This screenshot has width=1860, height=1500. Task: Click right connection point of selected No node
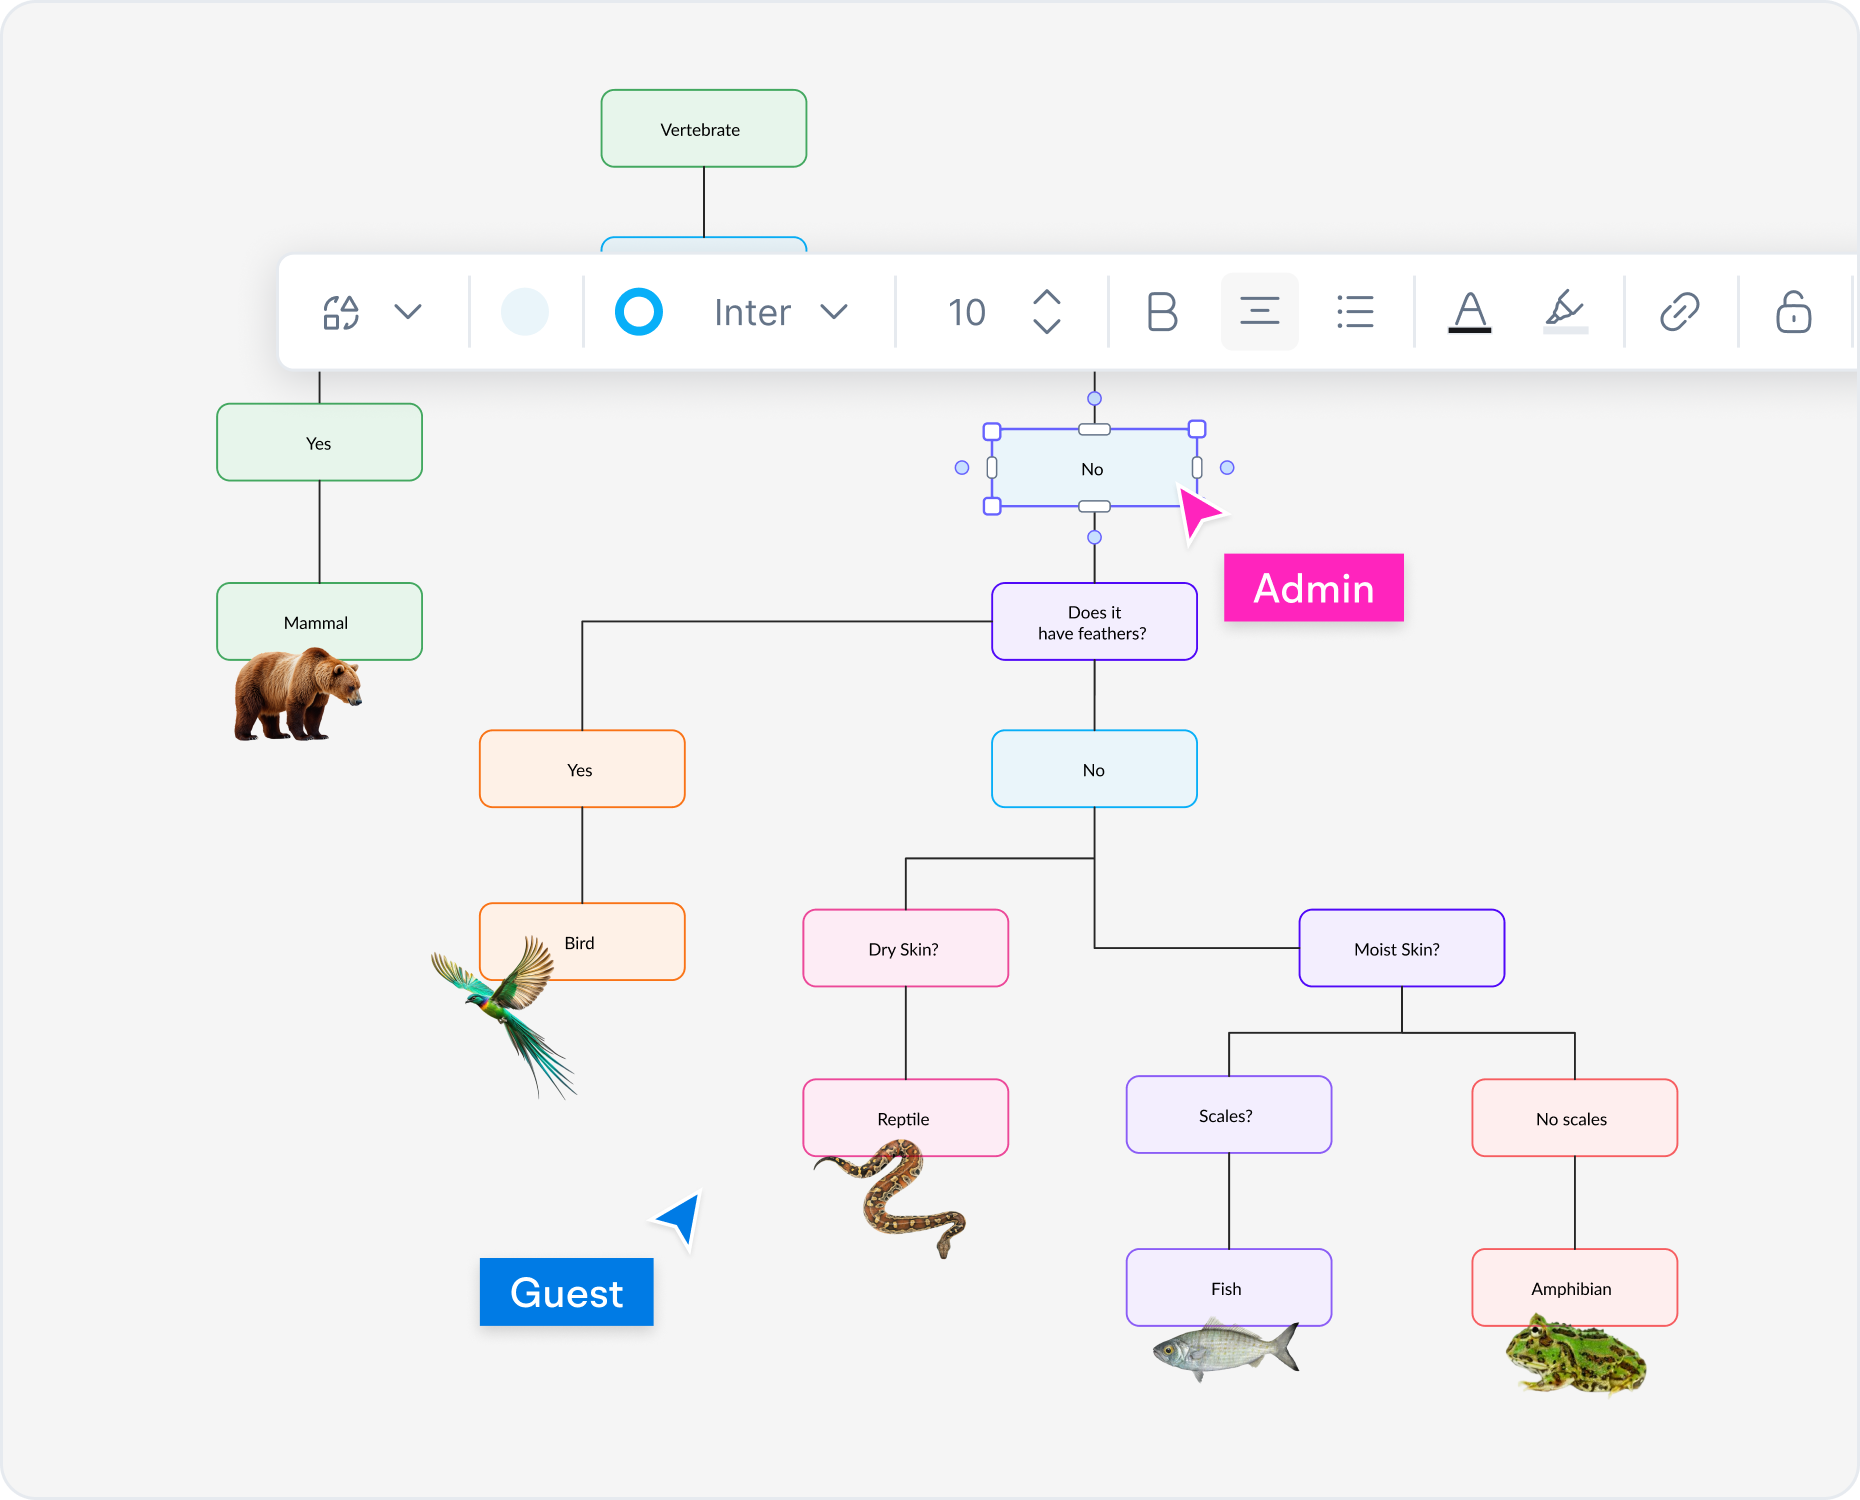(1227, 467)
